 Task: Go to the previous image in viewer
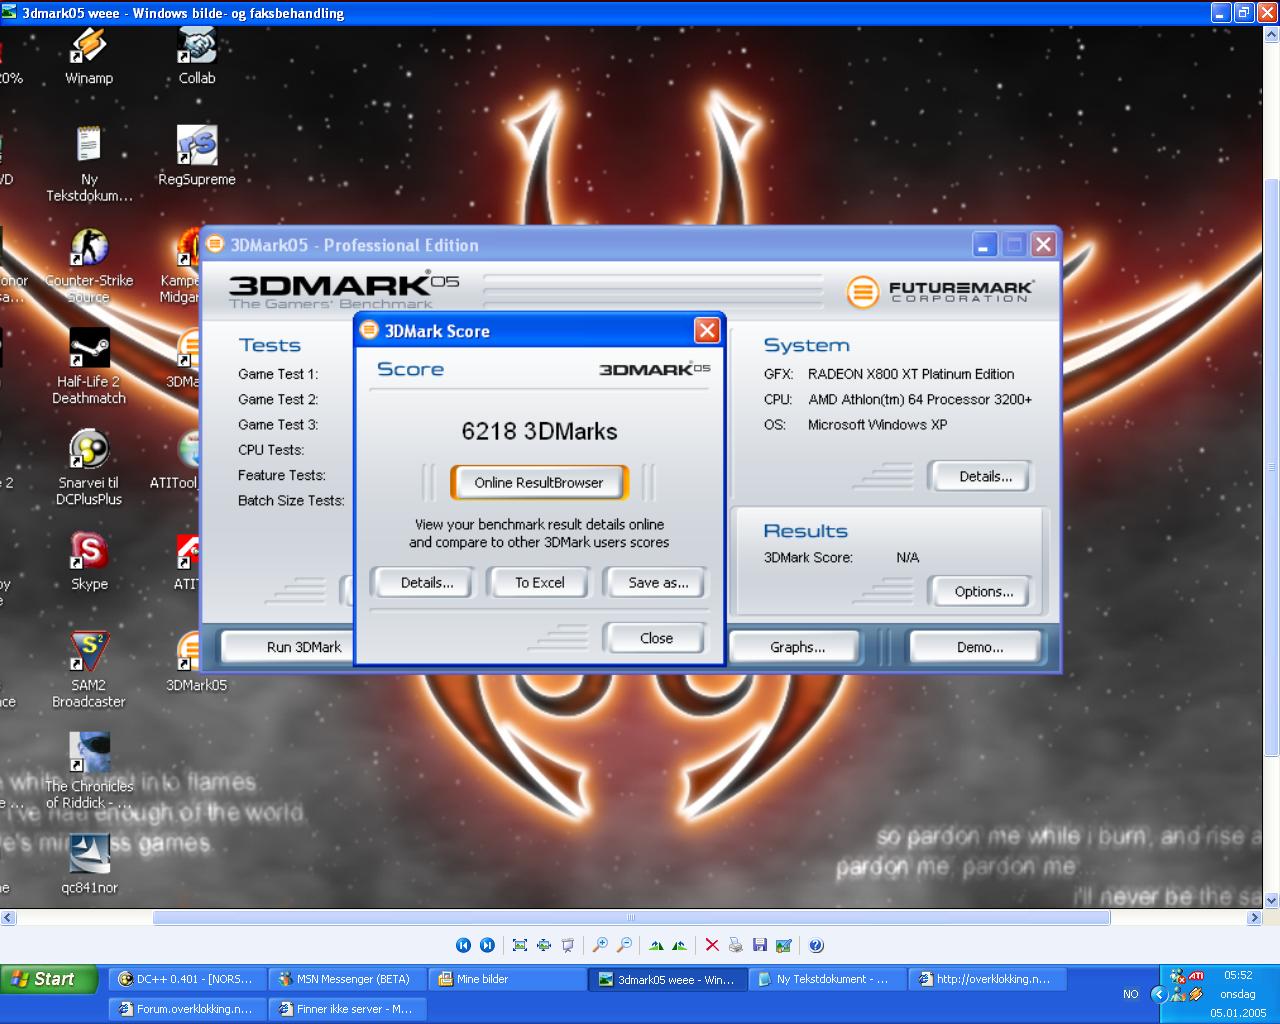pyautogui.click(x=463, y=945)
